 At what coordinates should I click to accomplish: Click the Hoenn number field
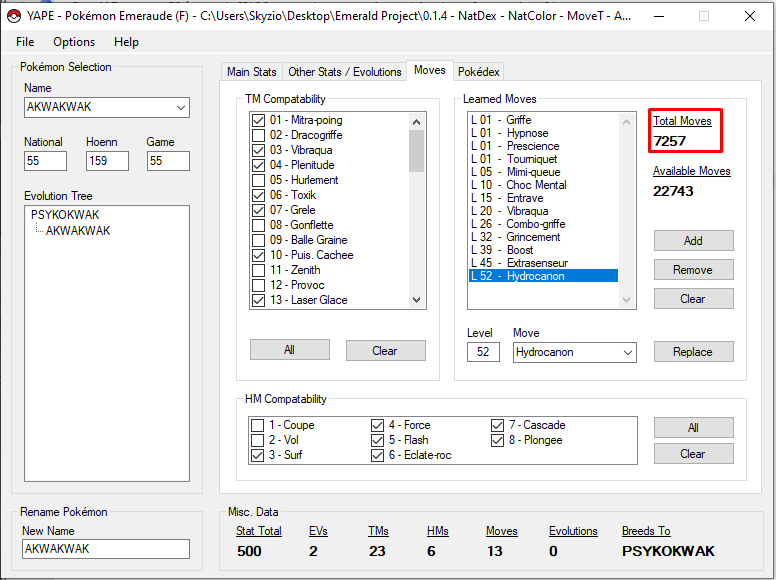(107, 161)
